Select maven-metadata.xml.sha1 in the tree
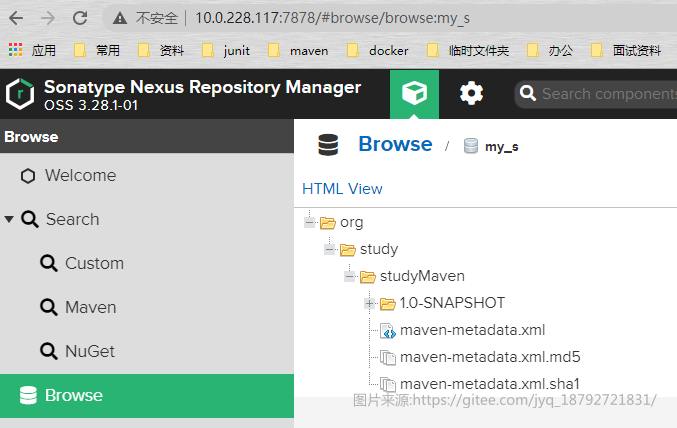Image resolution: width=677 pixels, height=428 pixels. click(x=490, y=384)
